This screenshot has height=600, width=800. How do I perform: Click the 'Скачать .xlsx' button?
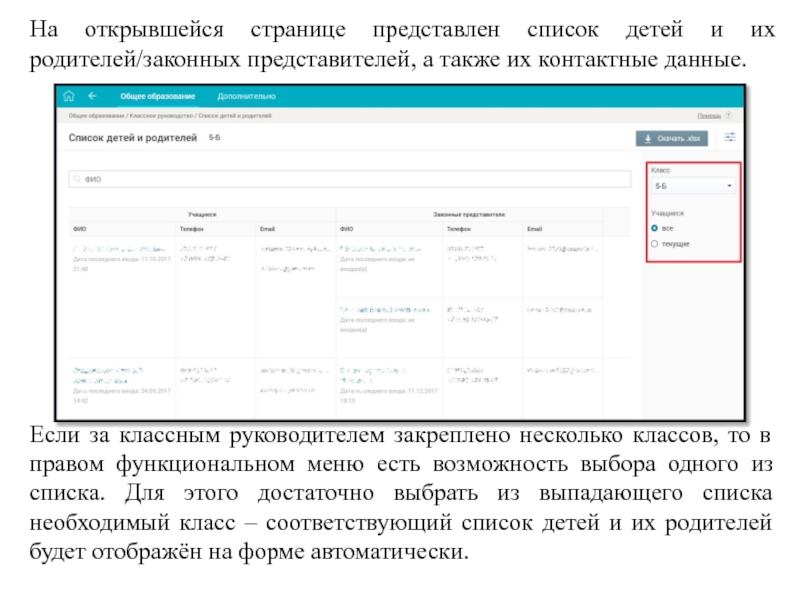pyautogui.click(x=672, y=139)
